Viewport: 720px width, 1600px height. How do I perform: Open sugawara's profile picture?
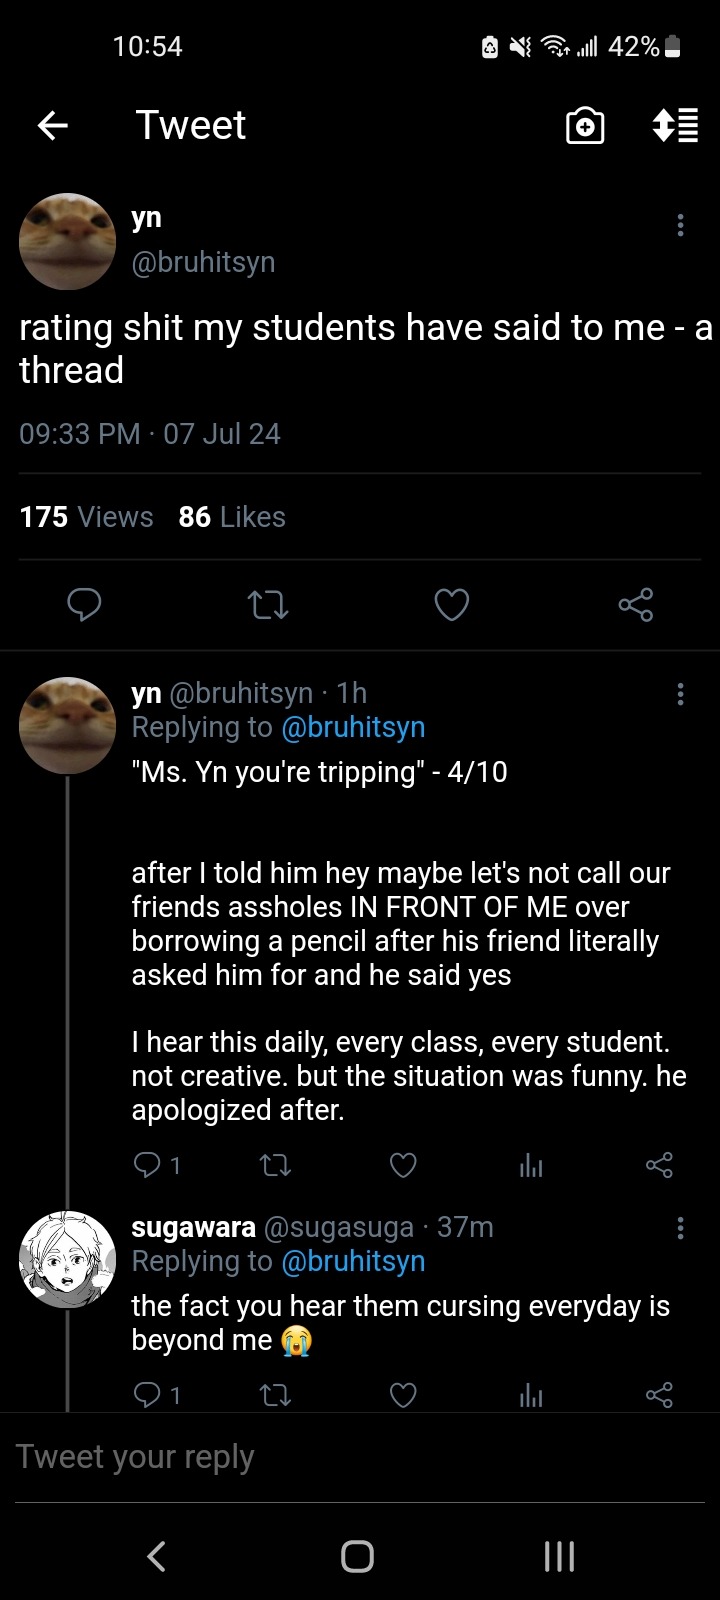pos(68,1260)
